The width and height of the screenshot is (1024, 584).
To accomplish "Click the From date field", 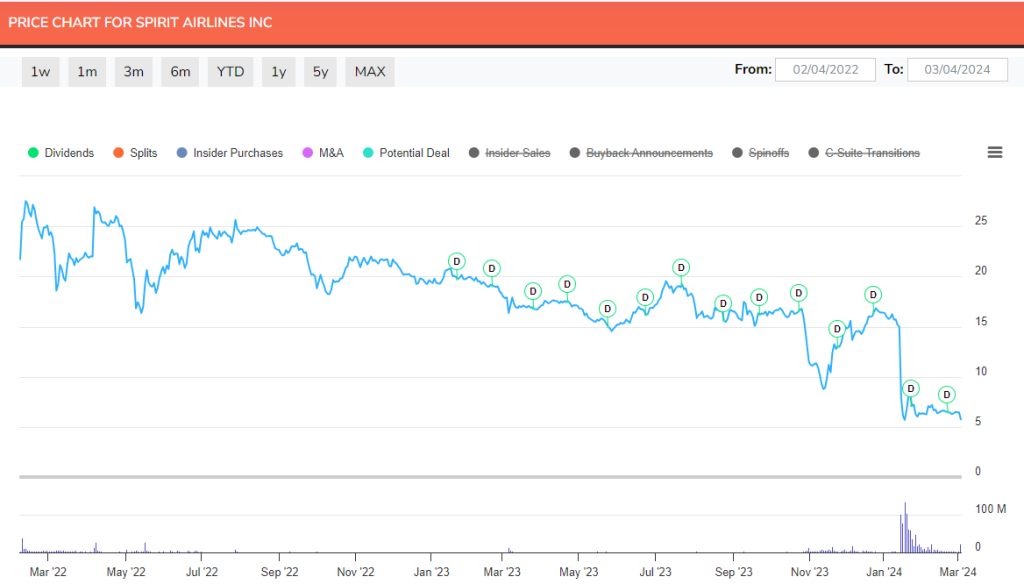I will (x=825, y=69).
